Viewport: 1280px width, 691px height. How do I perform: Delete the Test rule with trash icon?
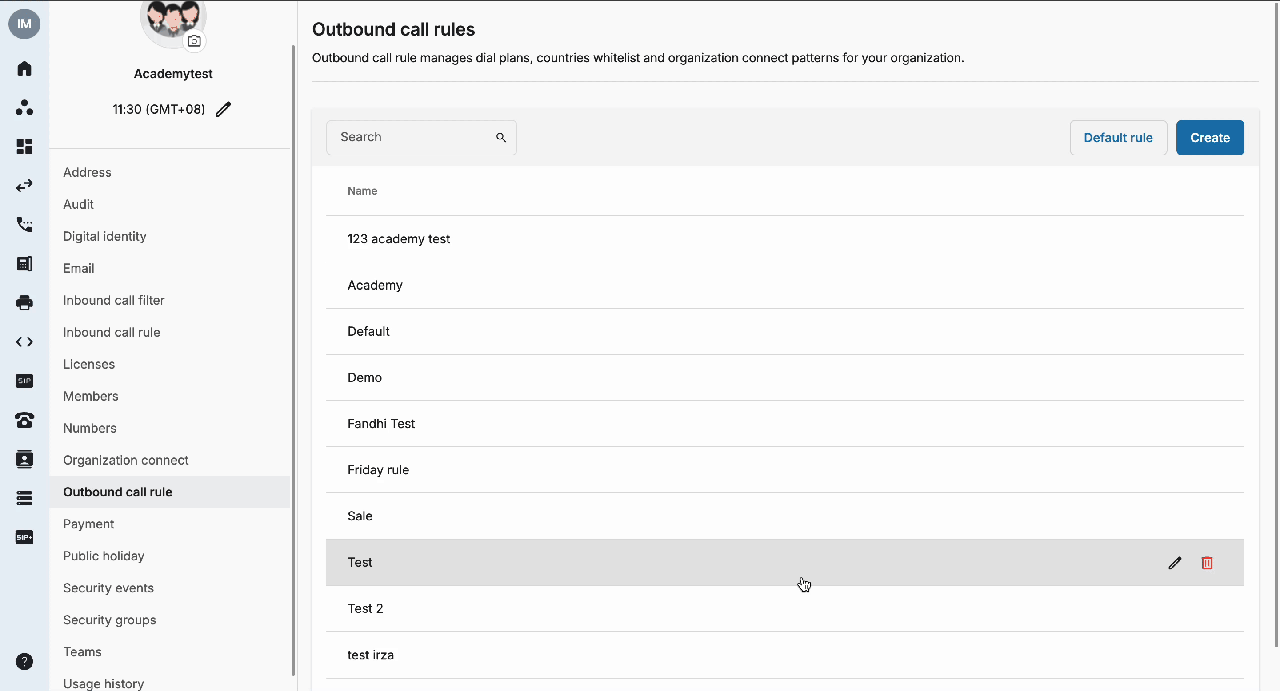pos(1207,563)
